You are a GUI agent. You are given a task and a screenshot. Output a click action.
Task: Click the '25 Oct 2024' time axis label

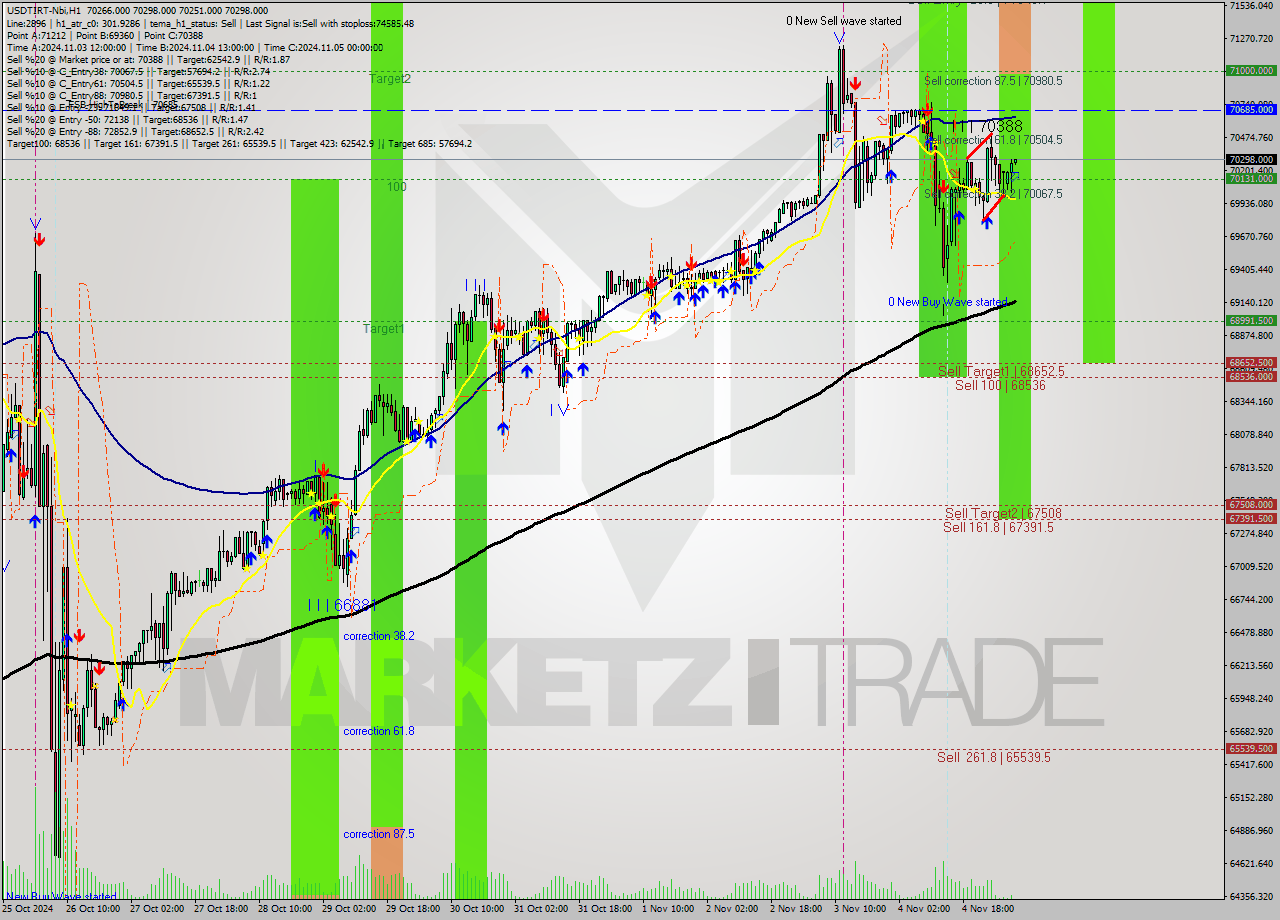pos(27,909)
